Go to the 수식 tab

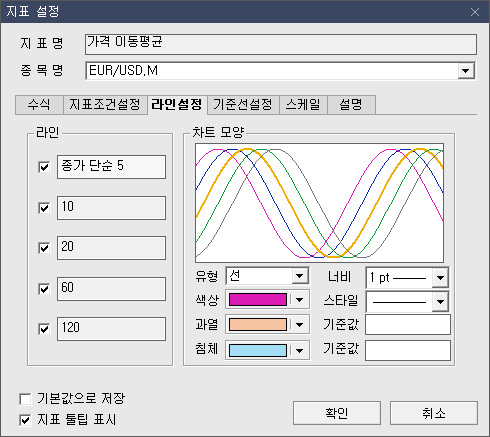39,105
